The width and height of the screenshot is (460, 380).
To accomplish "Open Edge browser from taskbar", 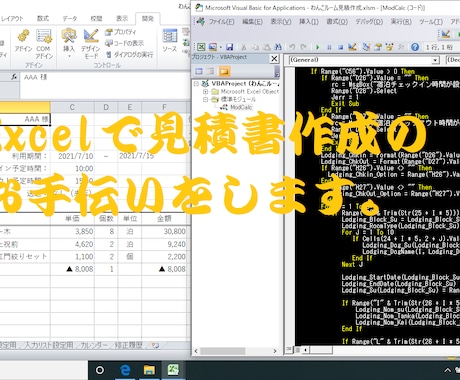I will coord(125,370).
